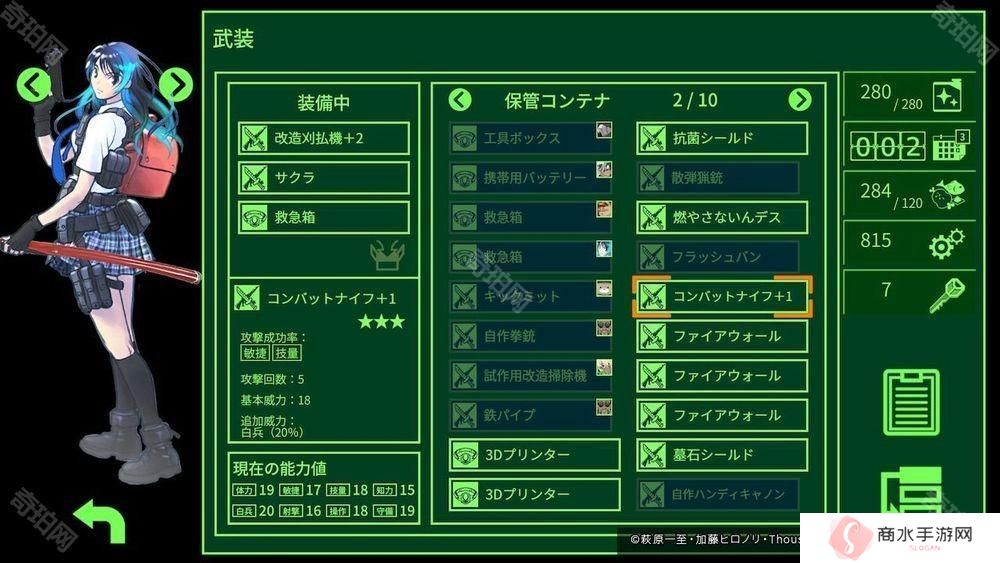The height and width of the screenshot is (563, 1000).
Task: Select highlighted コンバットナイフ+1 in container
Action: tap(722, 296)
